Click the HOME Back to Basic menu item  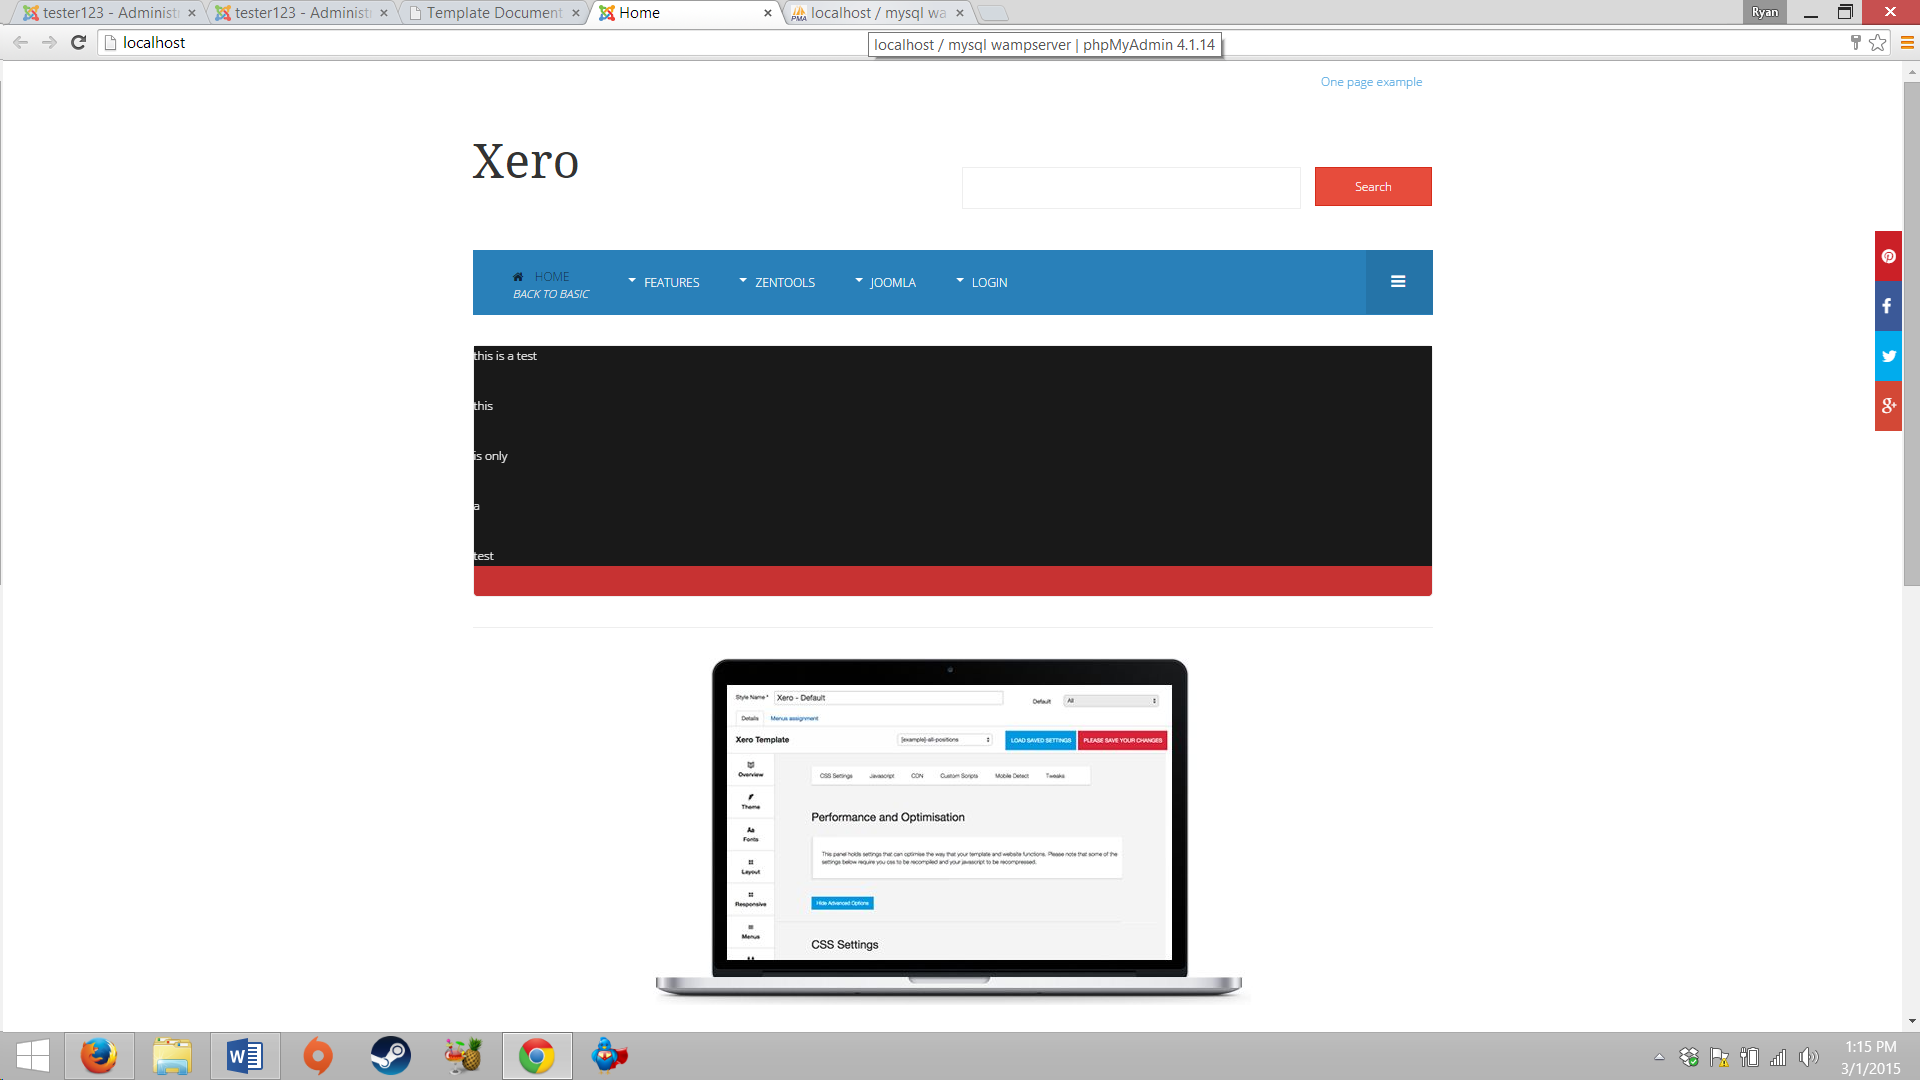(551, 284)
